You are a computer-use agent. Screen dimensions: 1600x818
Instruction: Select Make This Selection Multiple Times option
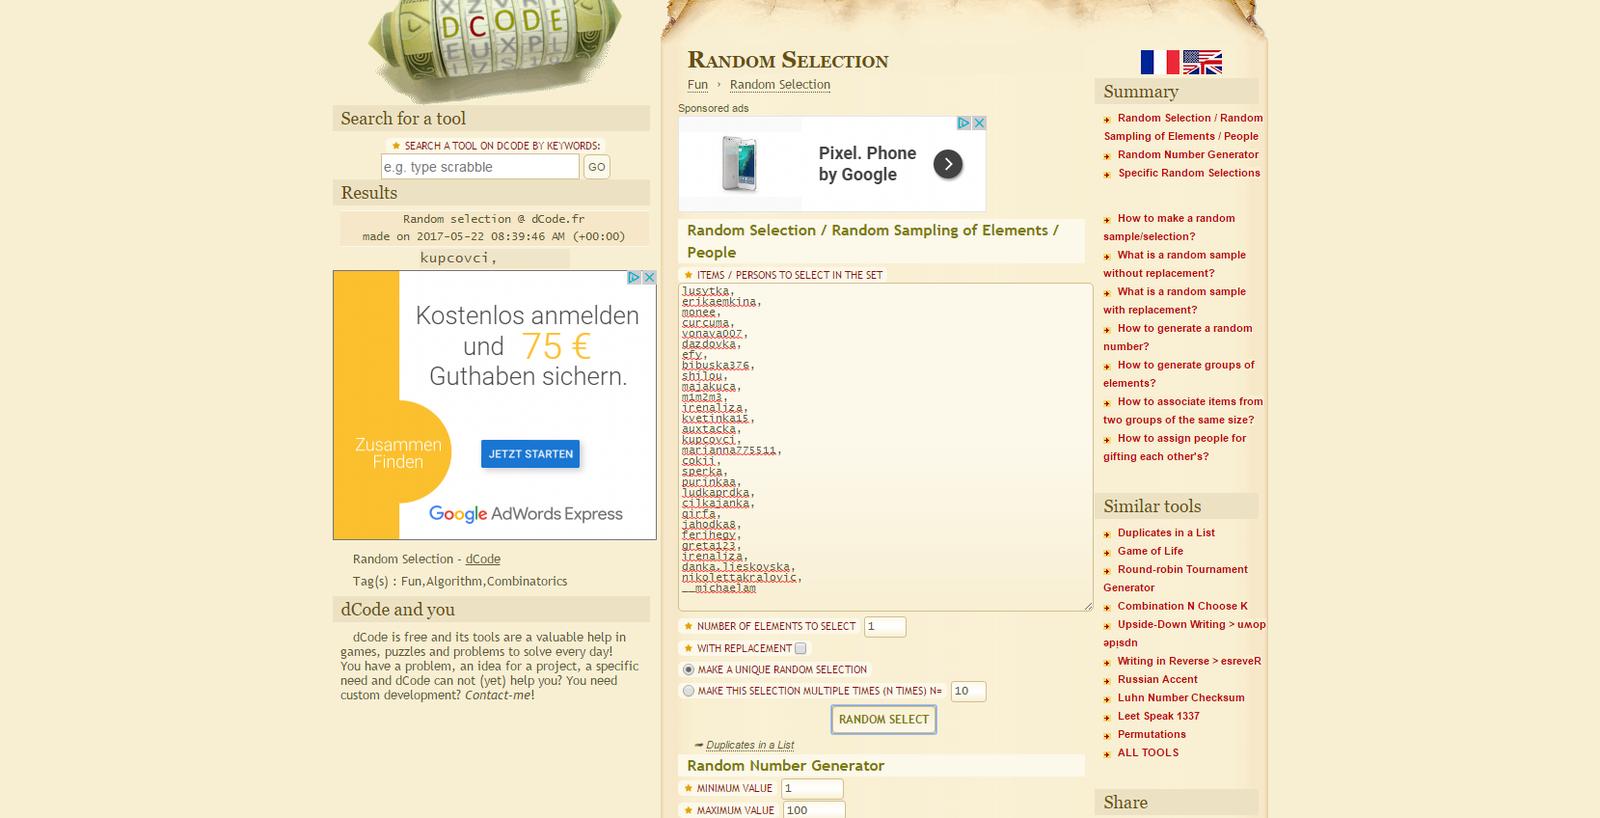coord(688,691)
